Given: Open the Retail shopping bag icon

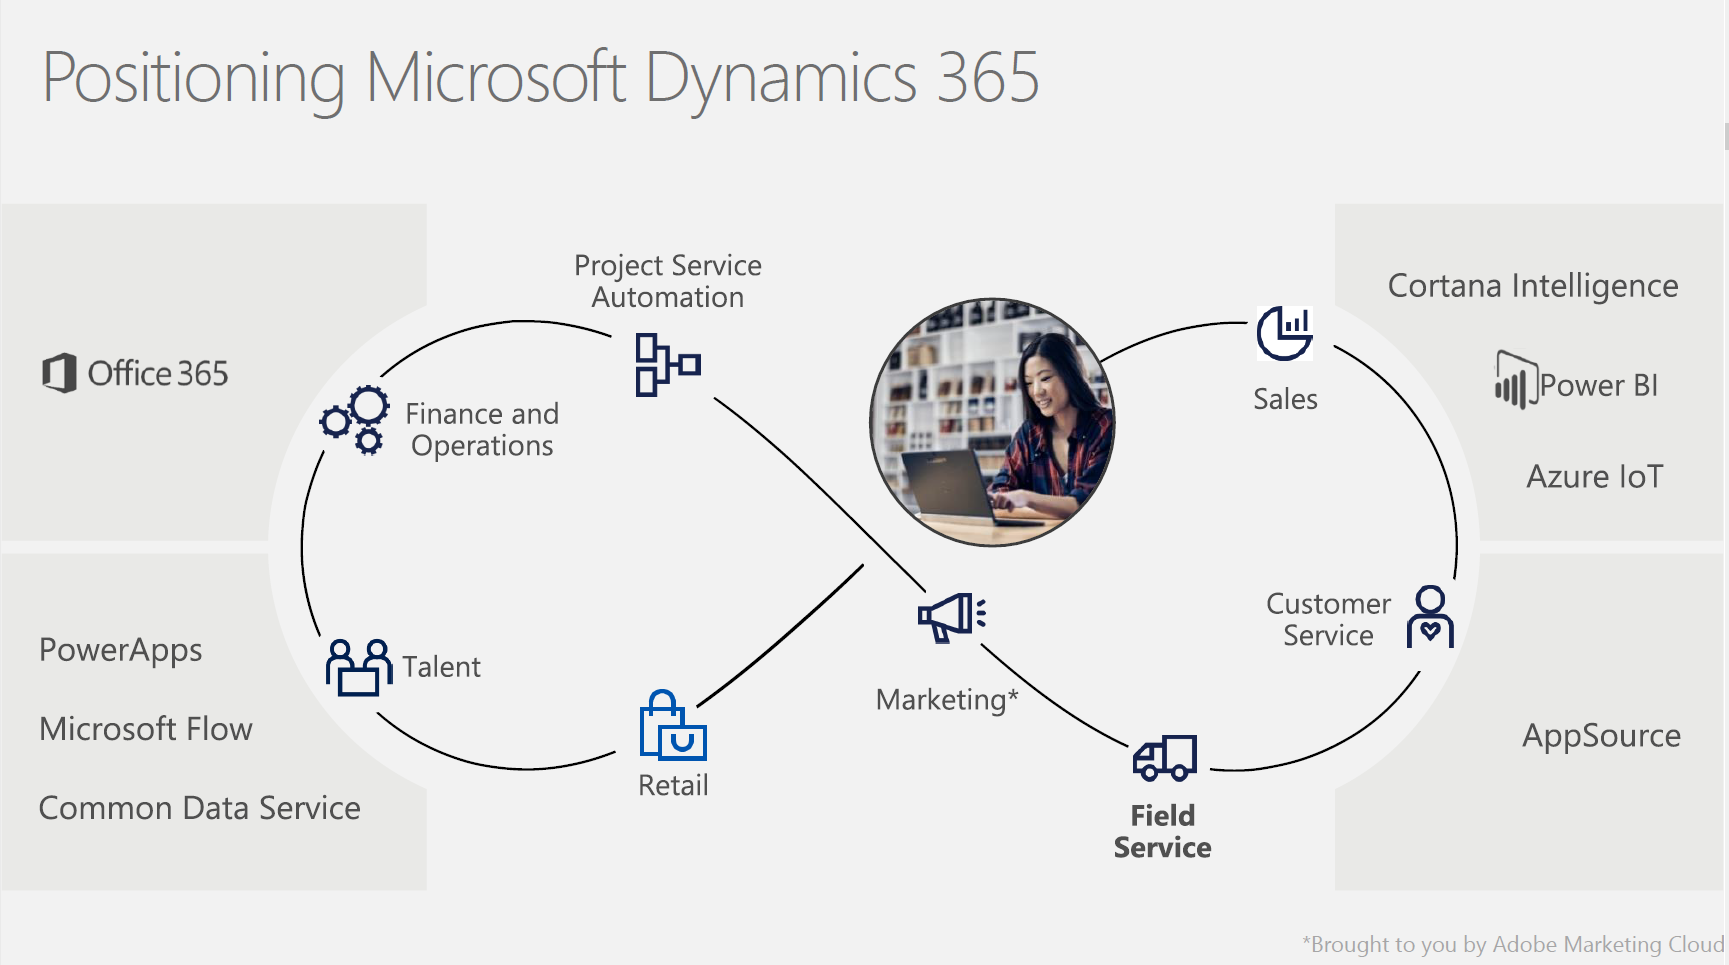Looking at the screenshot, I should tap(672, 726).
